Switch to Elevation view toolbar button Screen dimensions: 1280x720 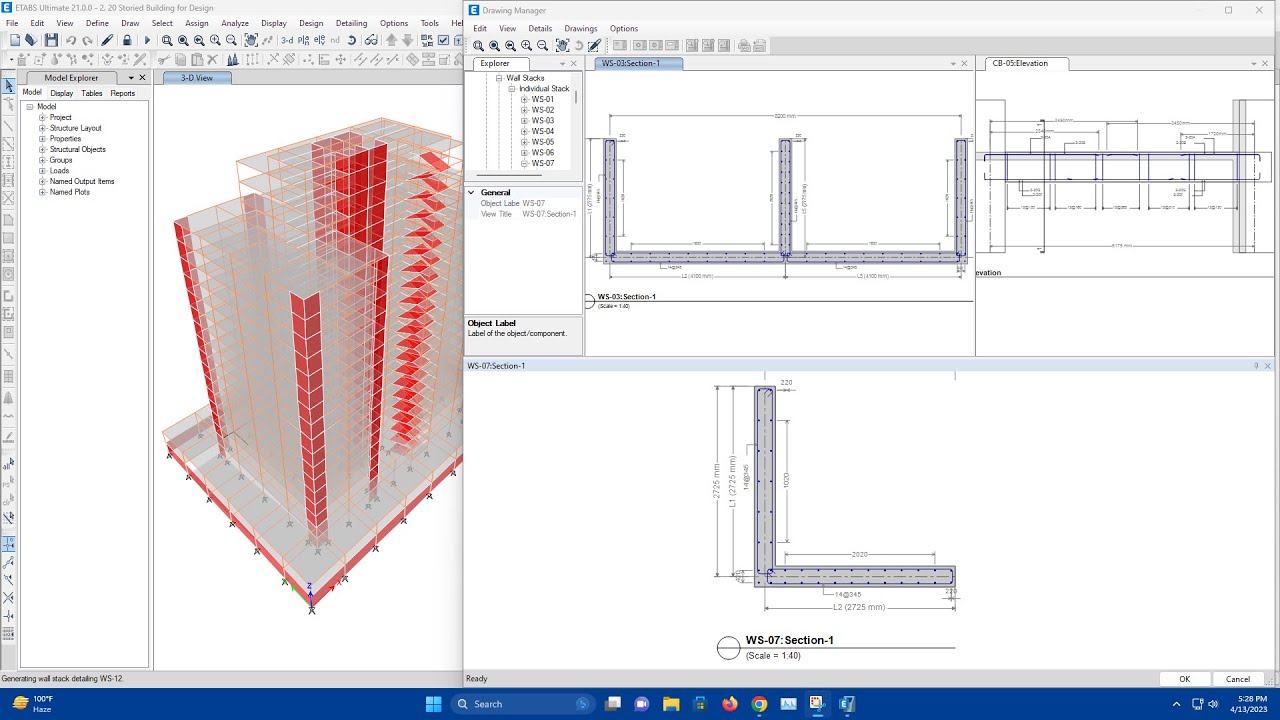coord(320,40)
